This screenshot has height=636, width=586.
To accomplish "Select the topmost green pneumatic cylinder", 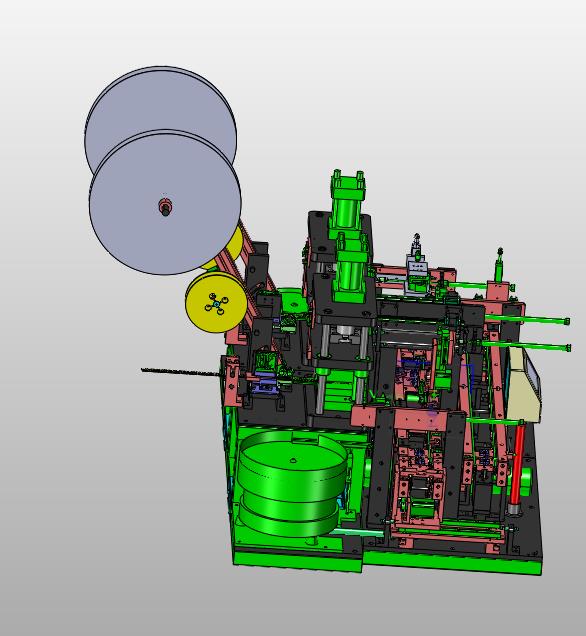I will [x=348, y=202].
